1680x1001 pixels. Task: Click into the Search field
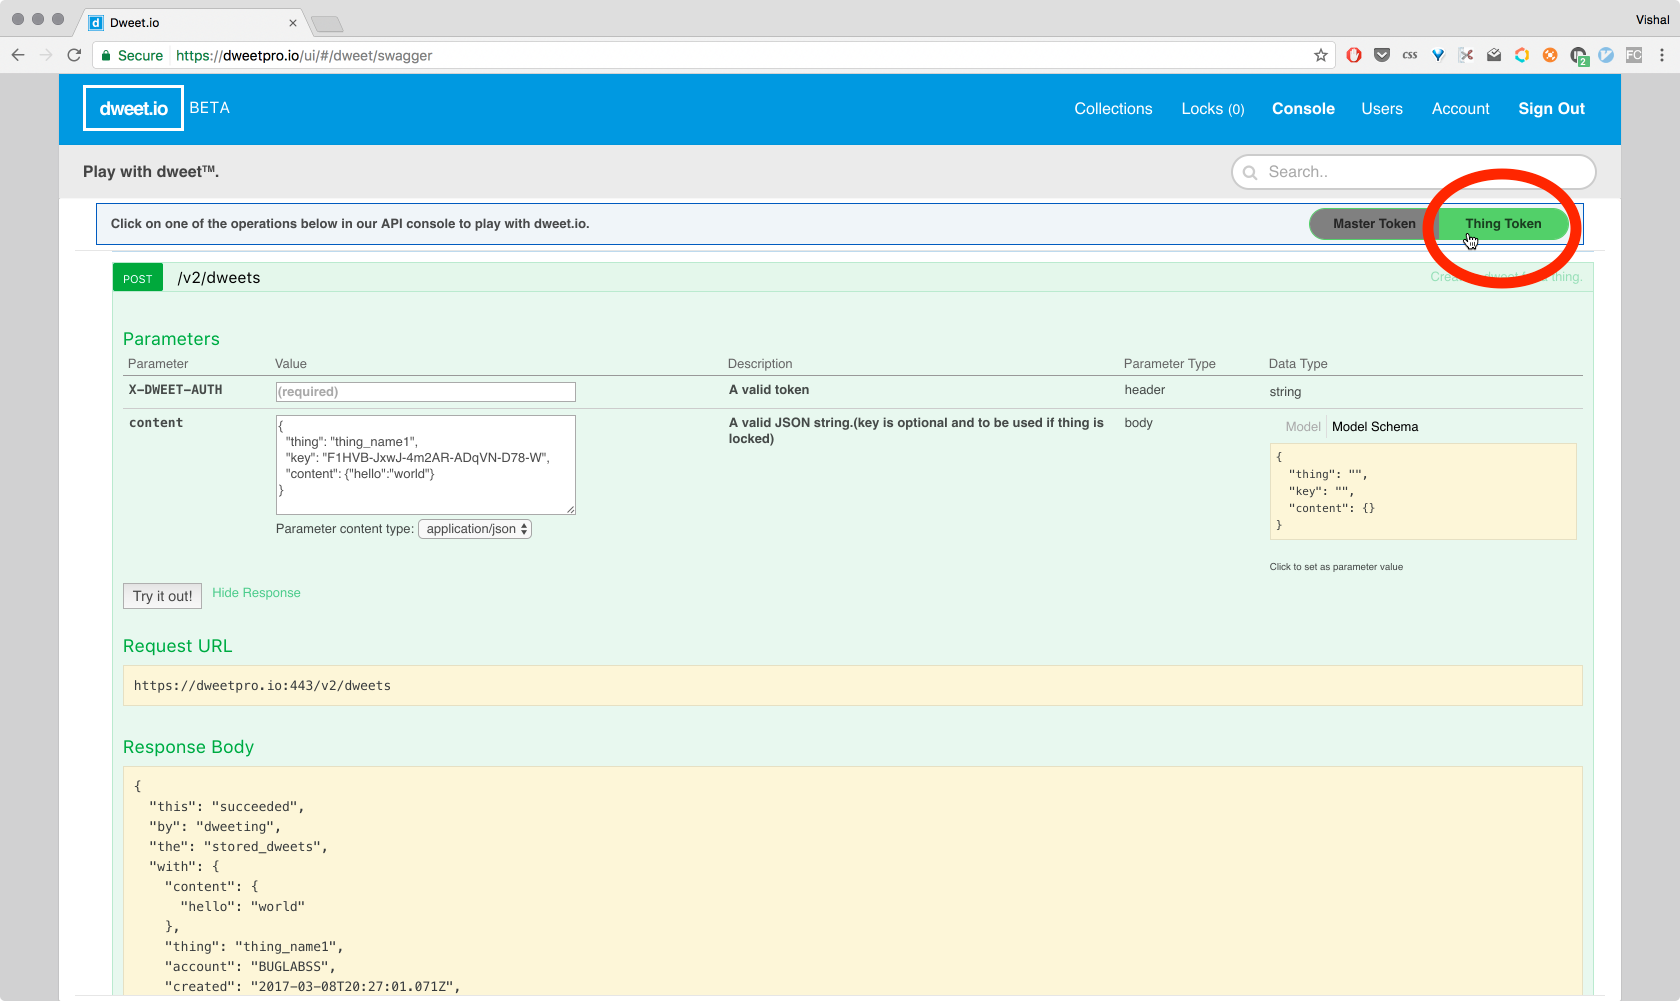(1414, 172)
